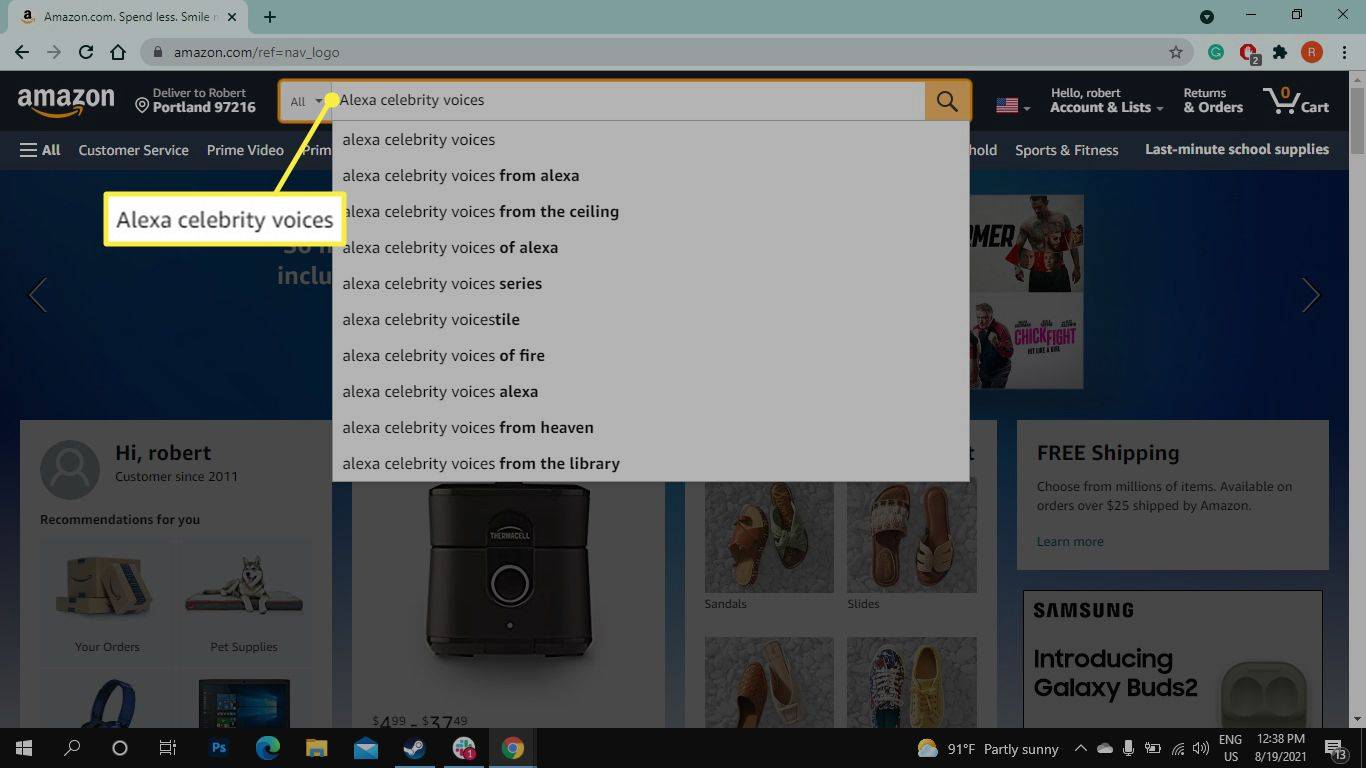Open the Slides category image
This screenshot has width=1366, height=768.
[911, 537]
